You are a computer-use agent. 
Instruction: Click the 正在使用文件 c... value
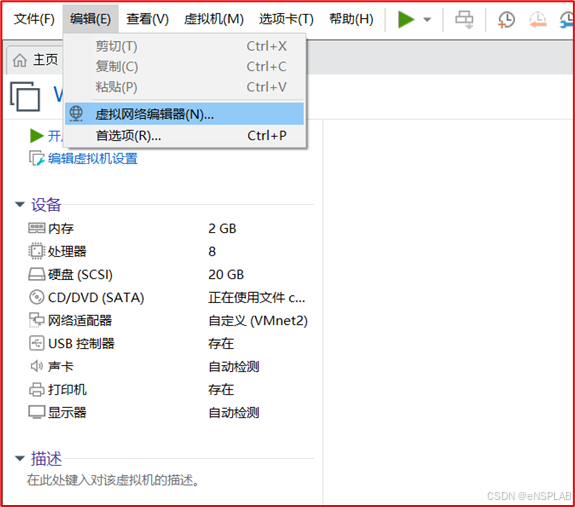point(257,297)
